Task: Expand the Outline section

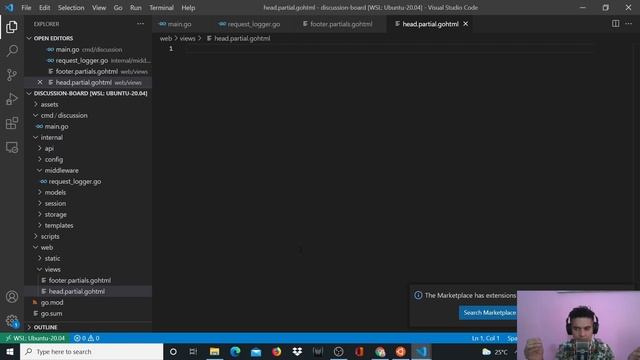Action: pos(45,327)
